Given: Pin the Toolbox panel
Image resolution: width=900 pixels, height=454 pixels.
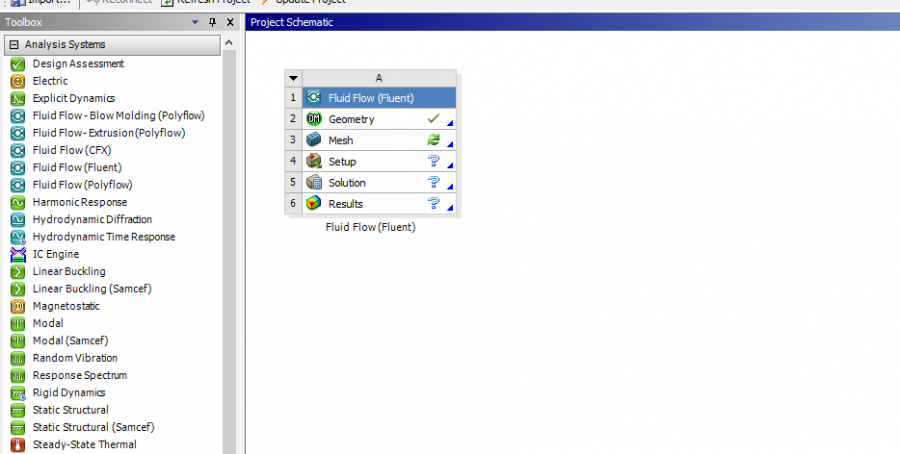Looking at the screenshot, I should 212,22.
